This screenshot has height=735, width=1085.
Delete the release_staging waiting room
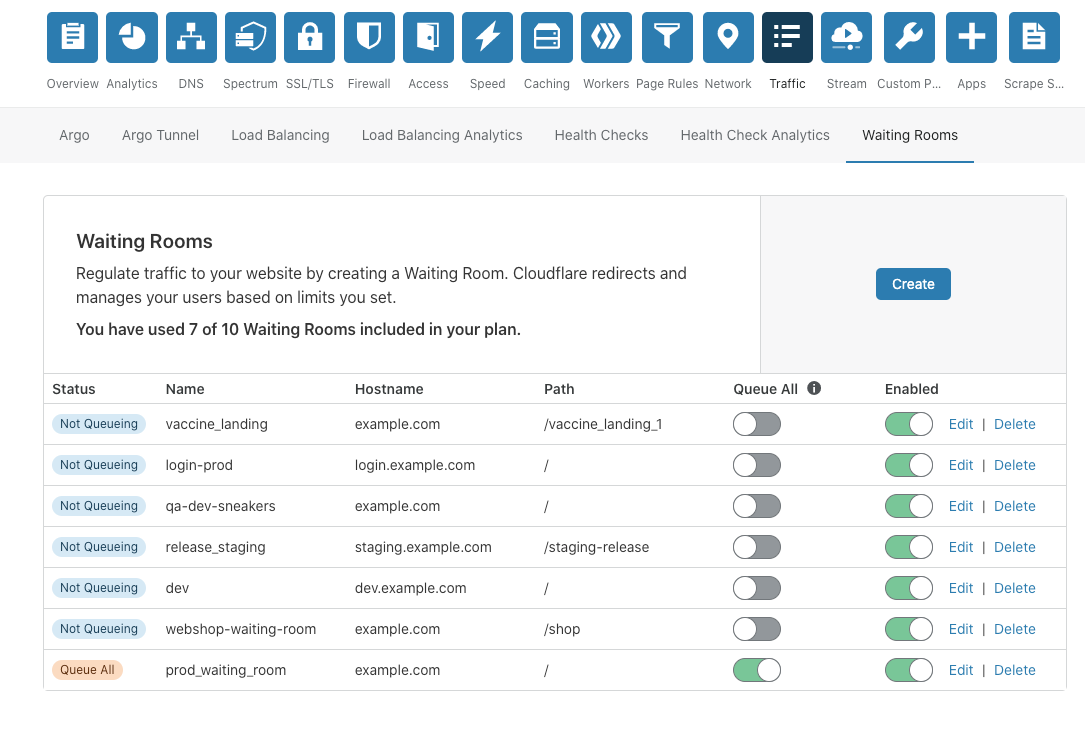pyautogui.click(x=1014, y=547)
